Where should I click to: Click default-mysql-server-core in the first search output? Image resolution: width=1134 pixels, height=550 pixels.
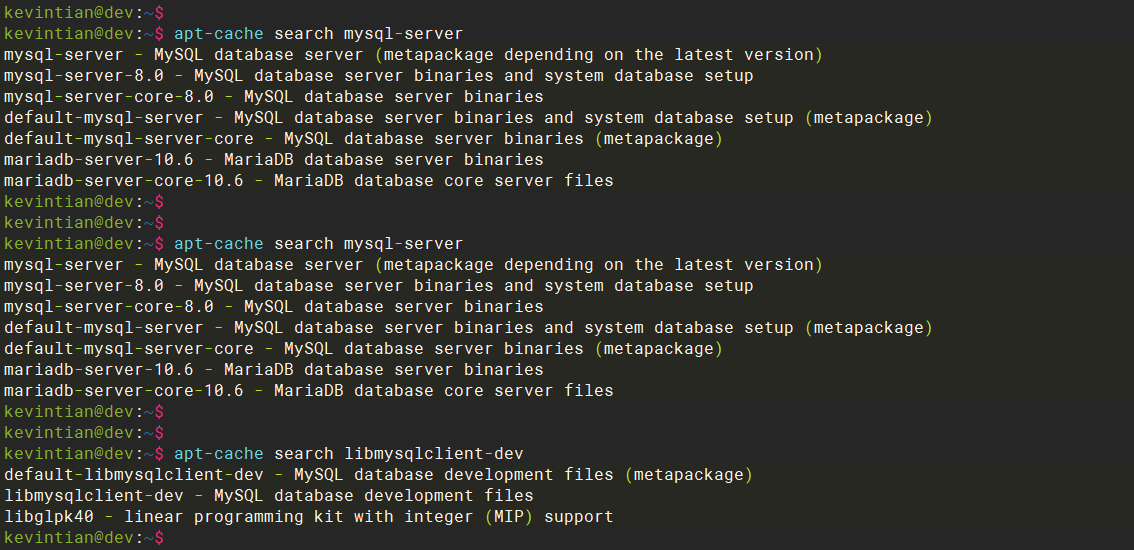pyautogui.click(x=128, y=139)
